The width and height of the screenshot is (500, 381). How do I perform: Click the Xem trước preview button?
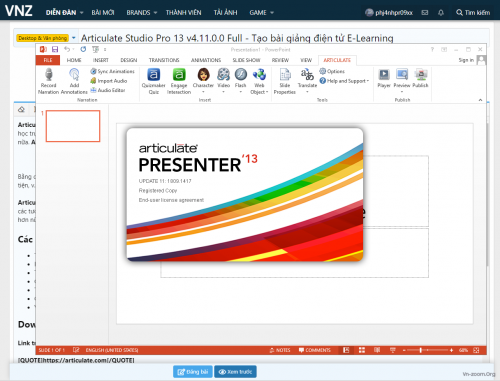[x=235, y=372]
